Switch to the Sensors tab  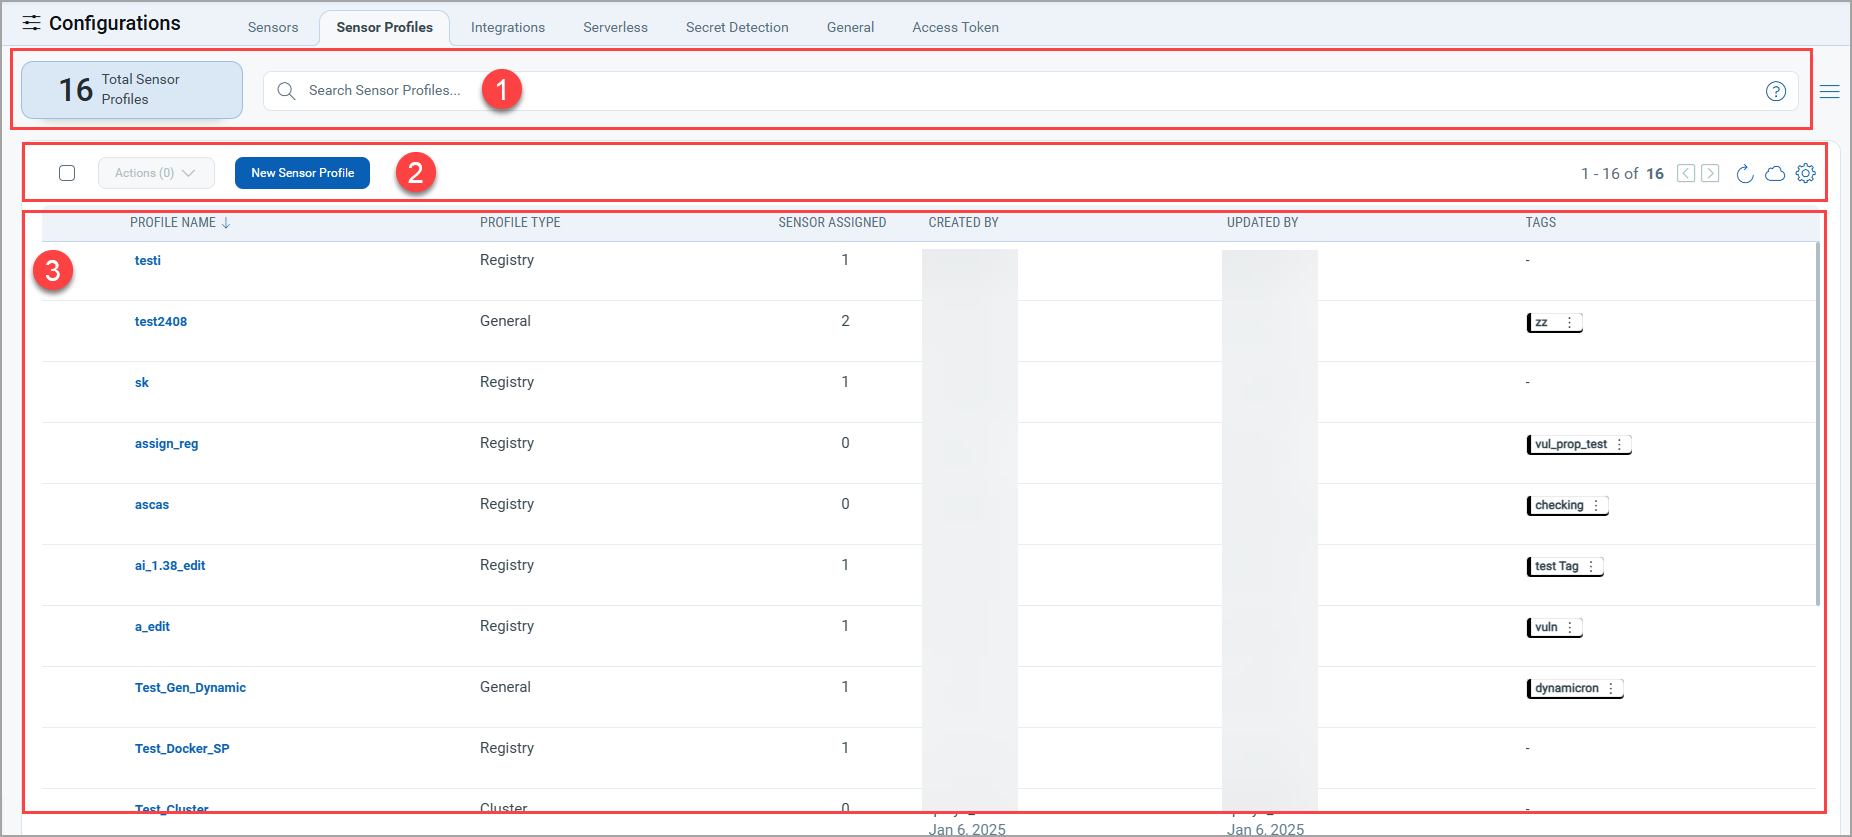point(273,27)
